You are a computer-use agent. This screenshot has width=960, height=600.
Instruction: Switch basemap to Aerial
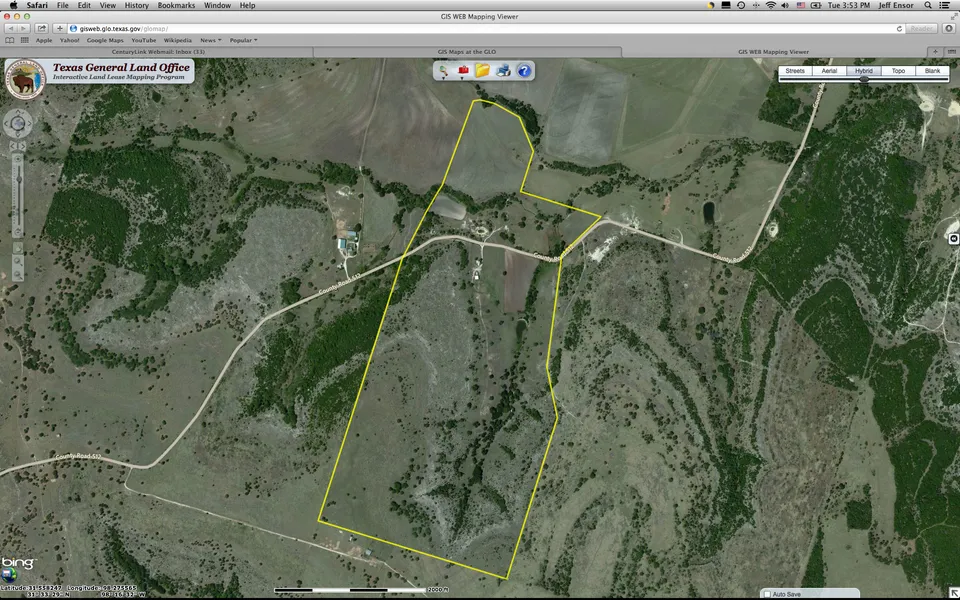[x=829, y=71]
